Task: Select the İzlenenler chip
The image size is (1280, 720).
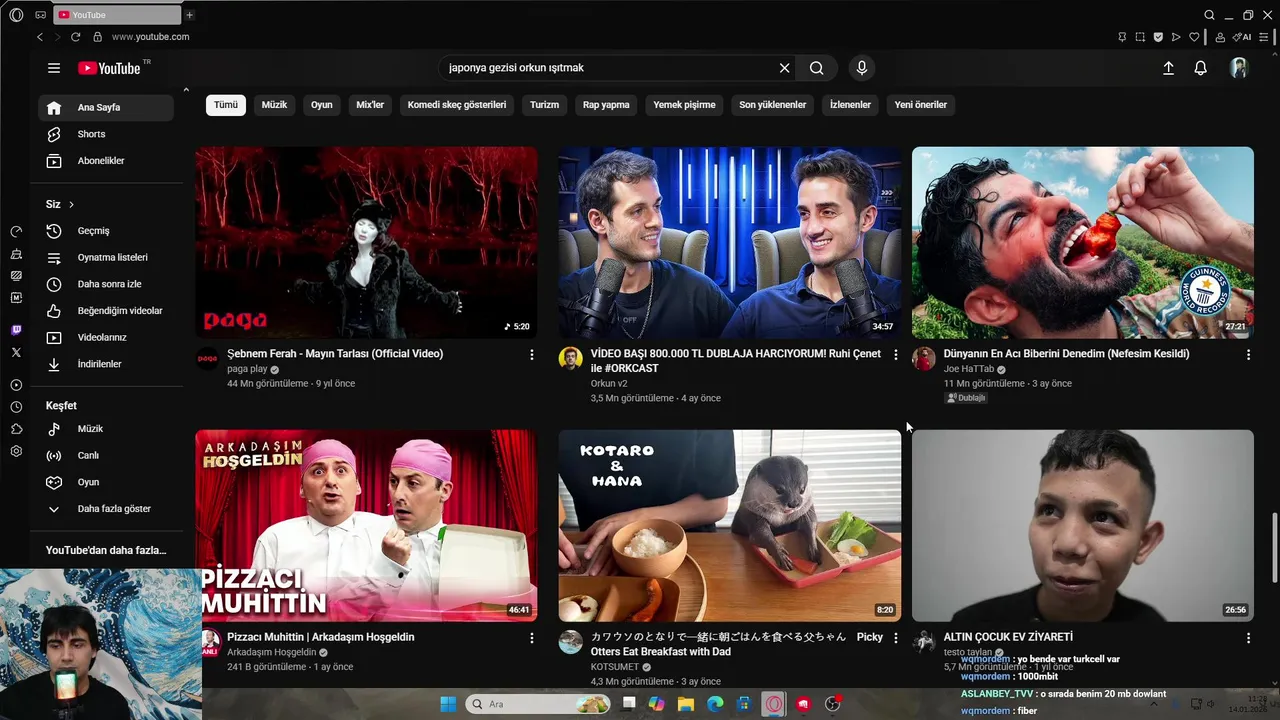Action: (850, 104)
